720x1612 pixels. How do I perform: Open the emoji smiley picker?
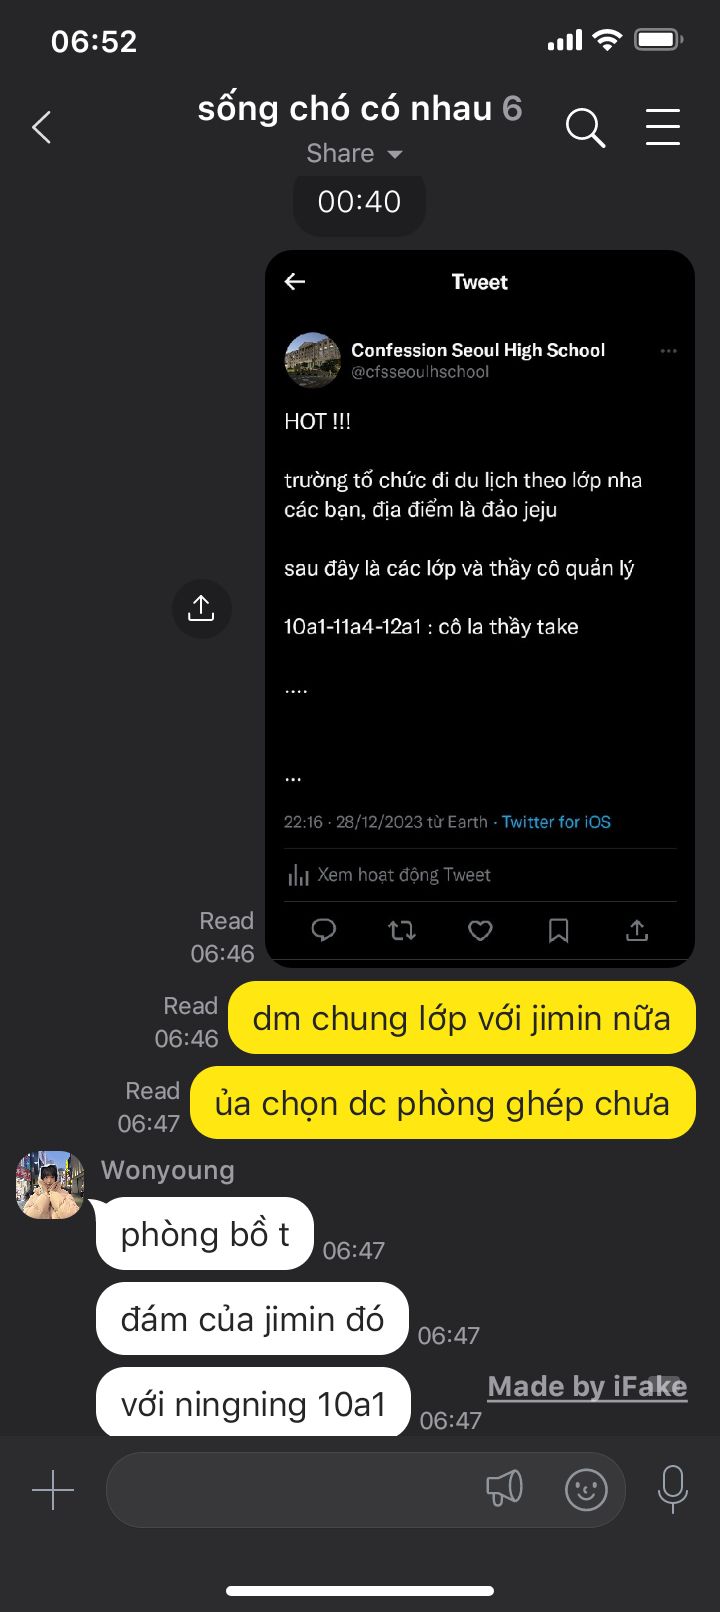pyautogui.click(x=587, y=1489)
